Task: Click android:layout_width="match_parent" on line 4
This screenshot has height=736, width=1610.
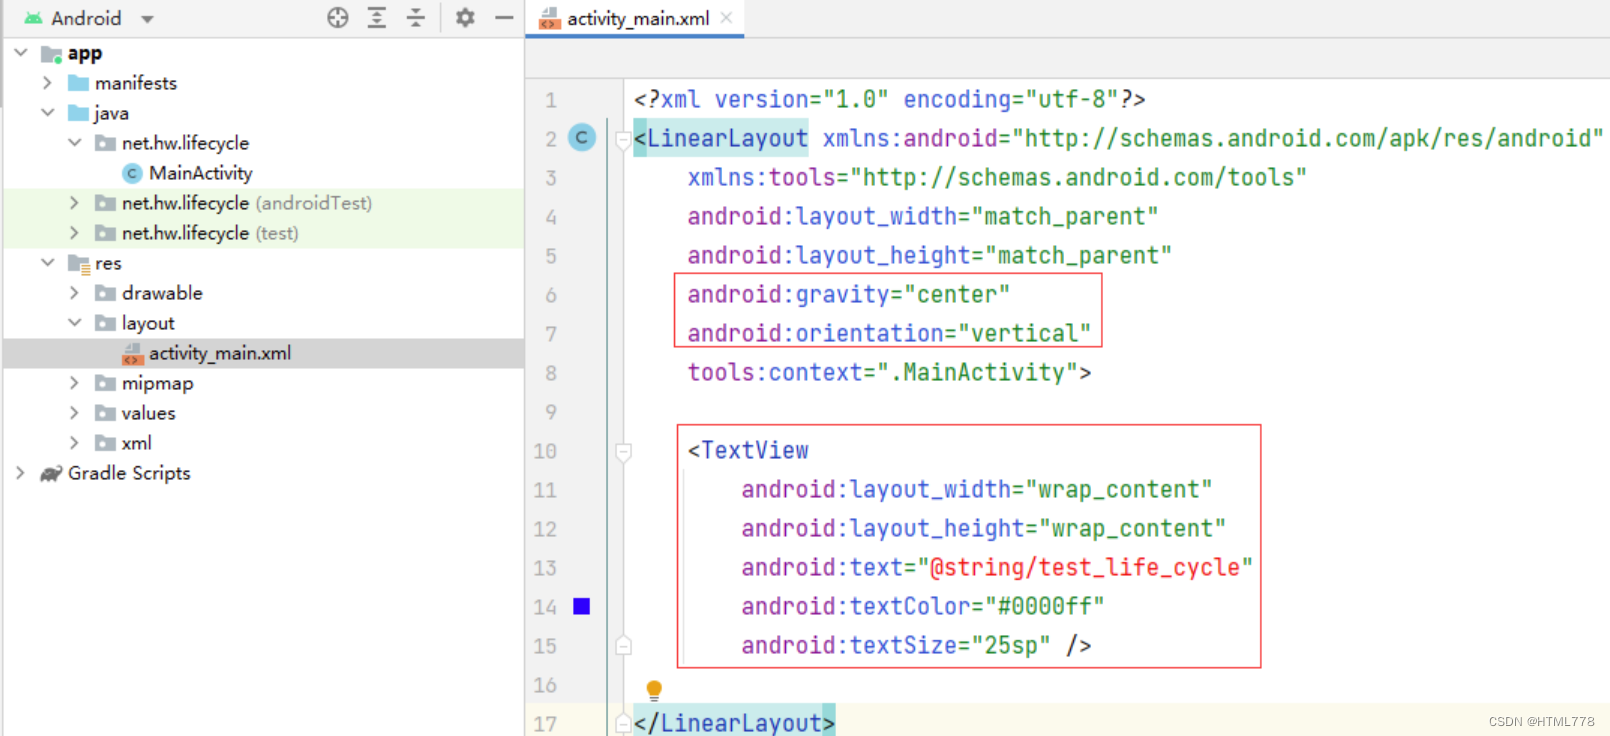Action: click(x=923, y=216)
